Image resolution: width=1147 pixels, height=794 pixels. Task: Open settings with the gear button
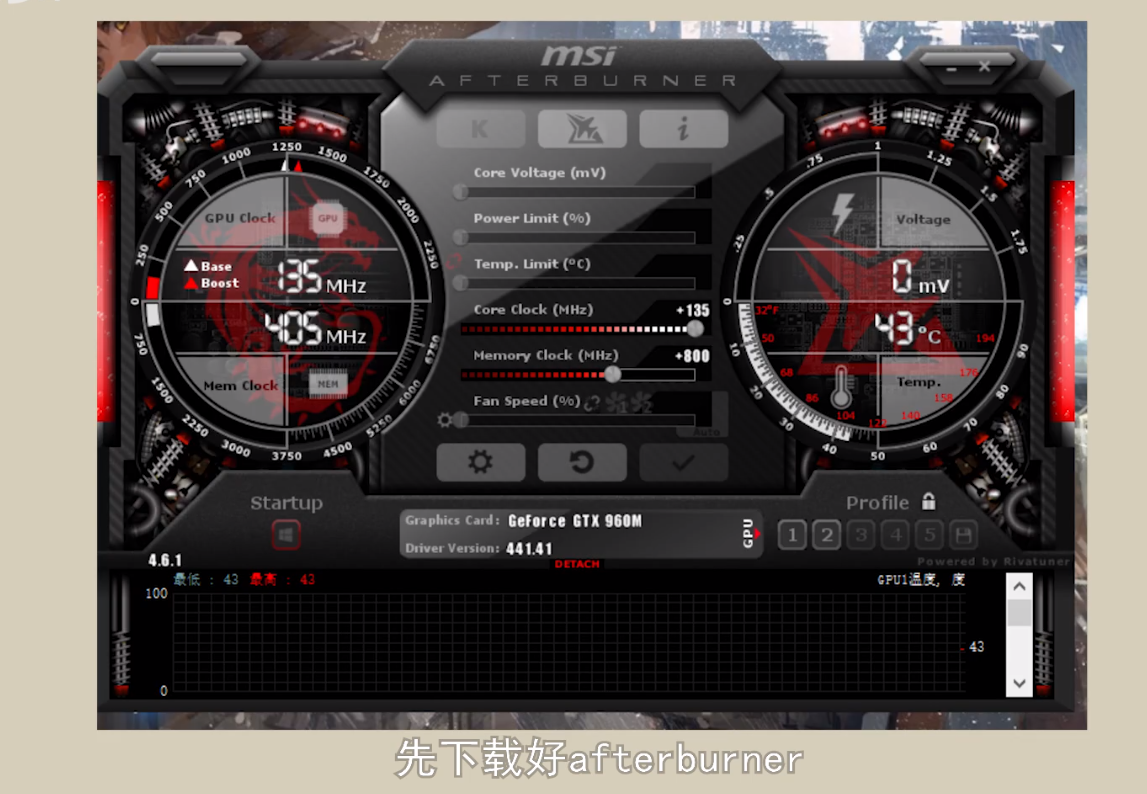tap(481, 462)
